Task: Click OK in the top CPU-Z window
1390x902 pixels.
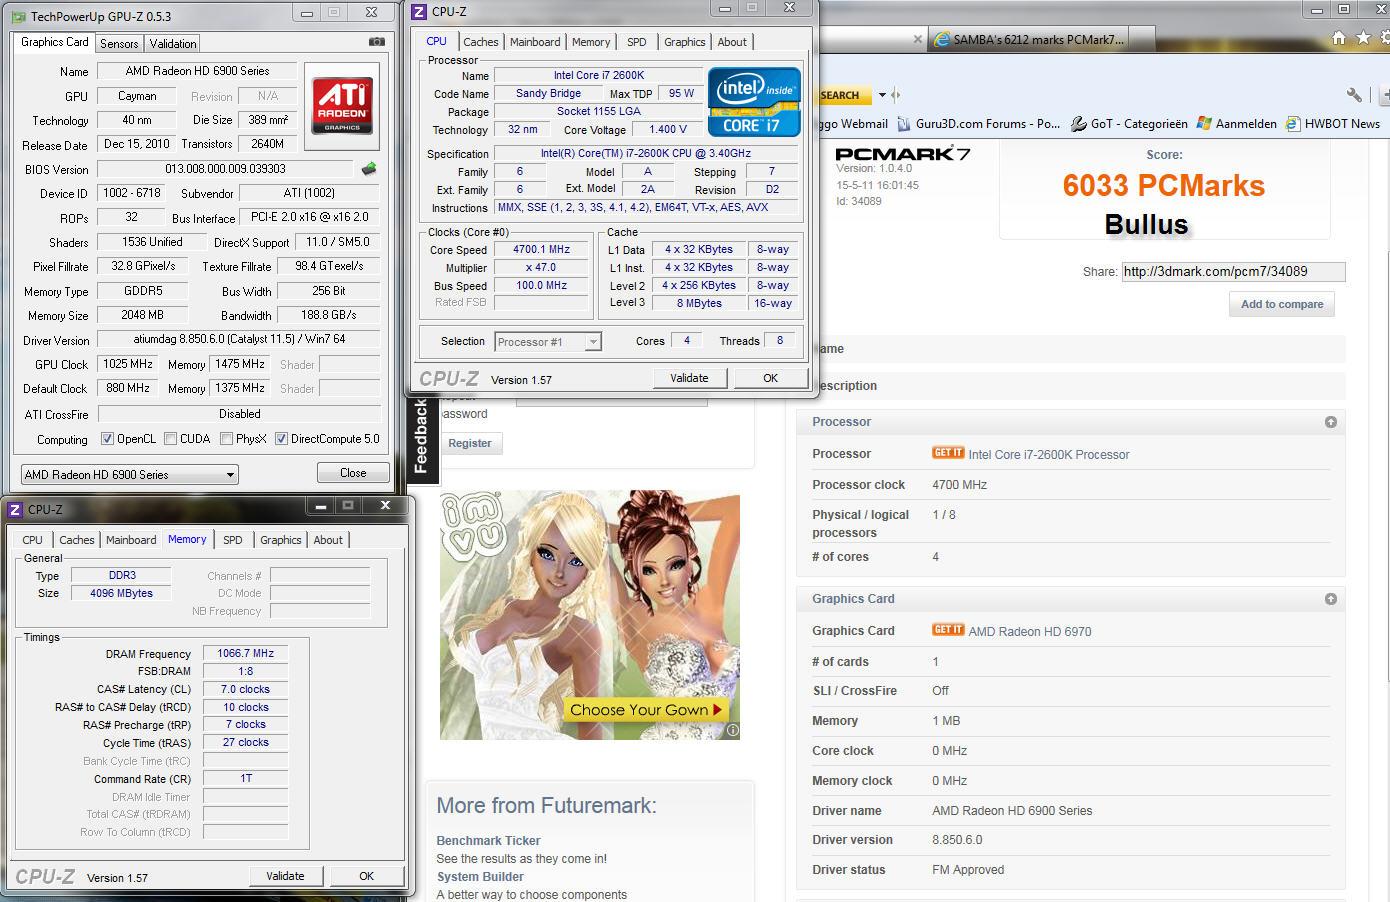Action: pos(770,378)
